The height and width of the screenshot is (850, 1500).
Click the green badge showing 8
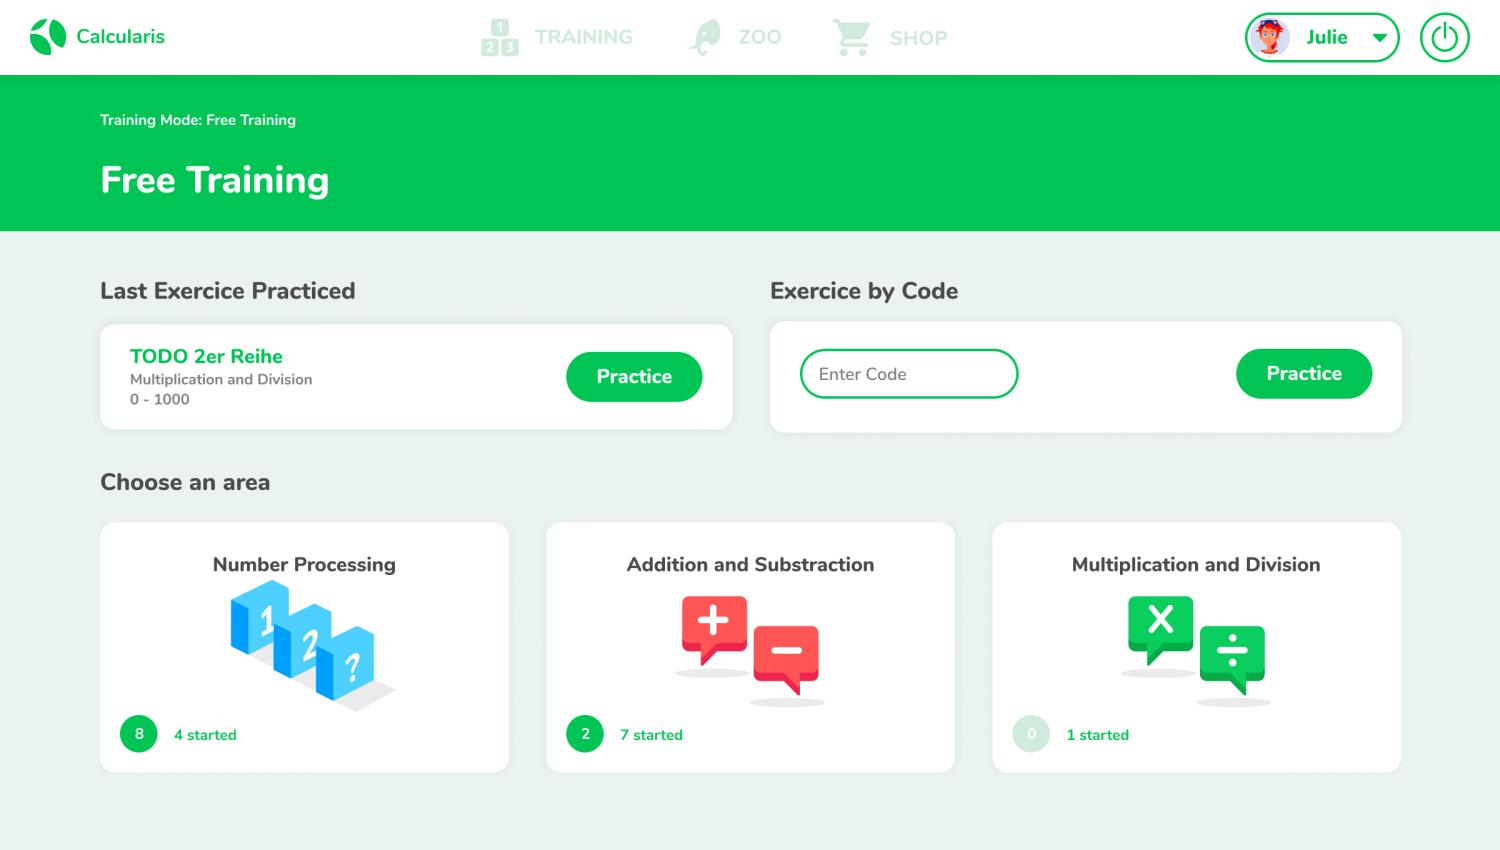coord(139,734)
